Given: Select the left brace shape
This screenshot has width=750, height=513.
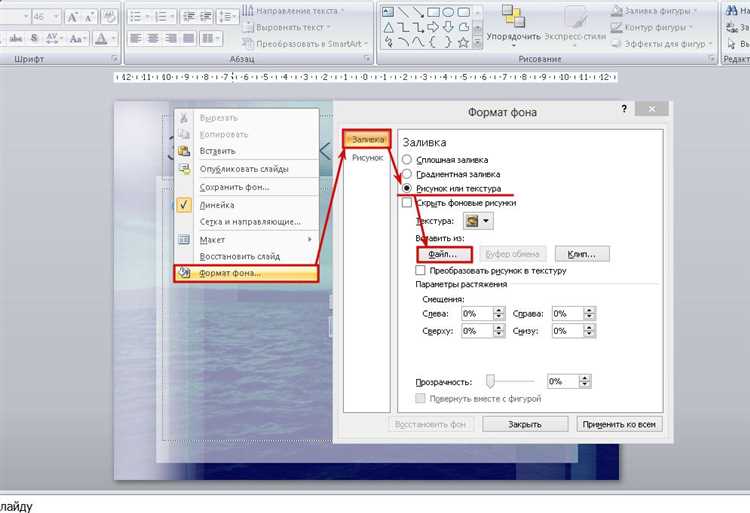Looking at the screenshot, I should (x=433, y=43).
